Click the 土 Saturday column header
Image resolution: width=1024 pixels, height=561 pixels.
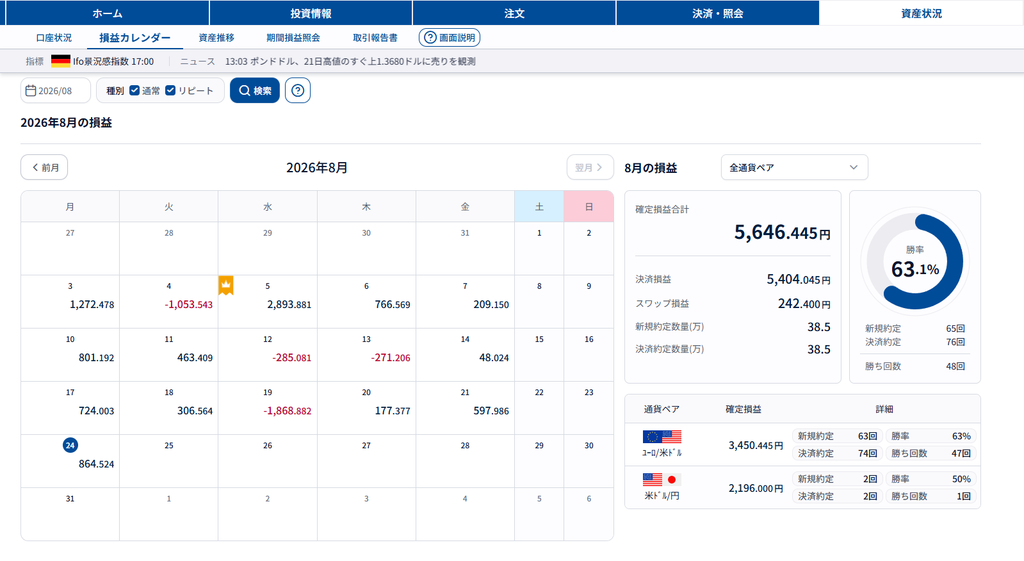pos(539,206)
